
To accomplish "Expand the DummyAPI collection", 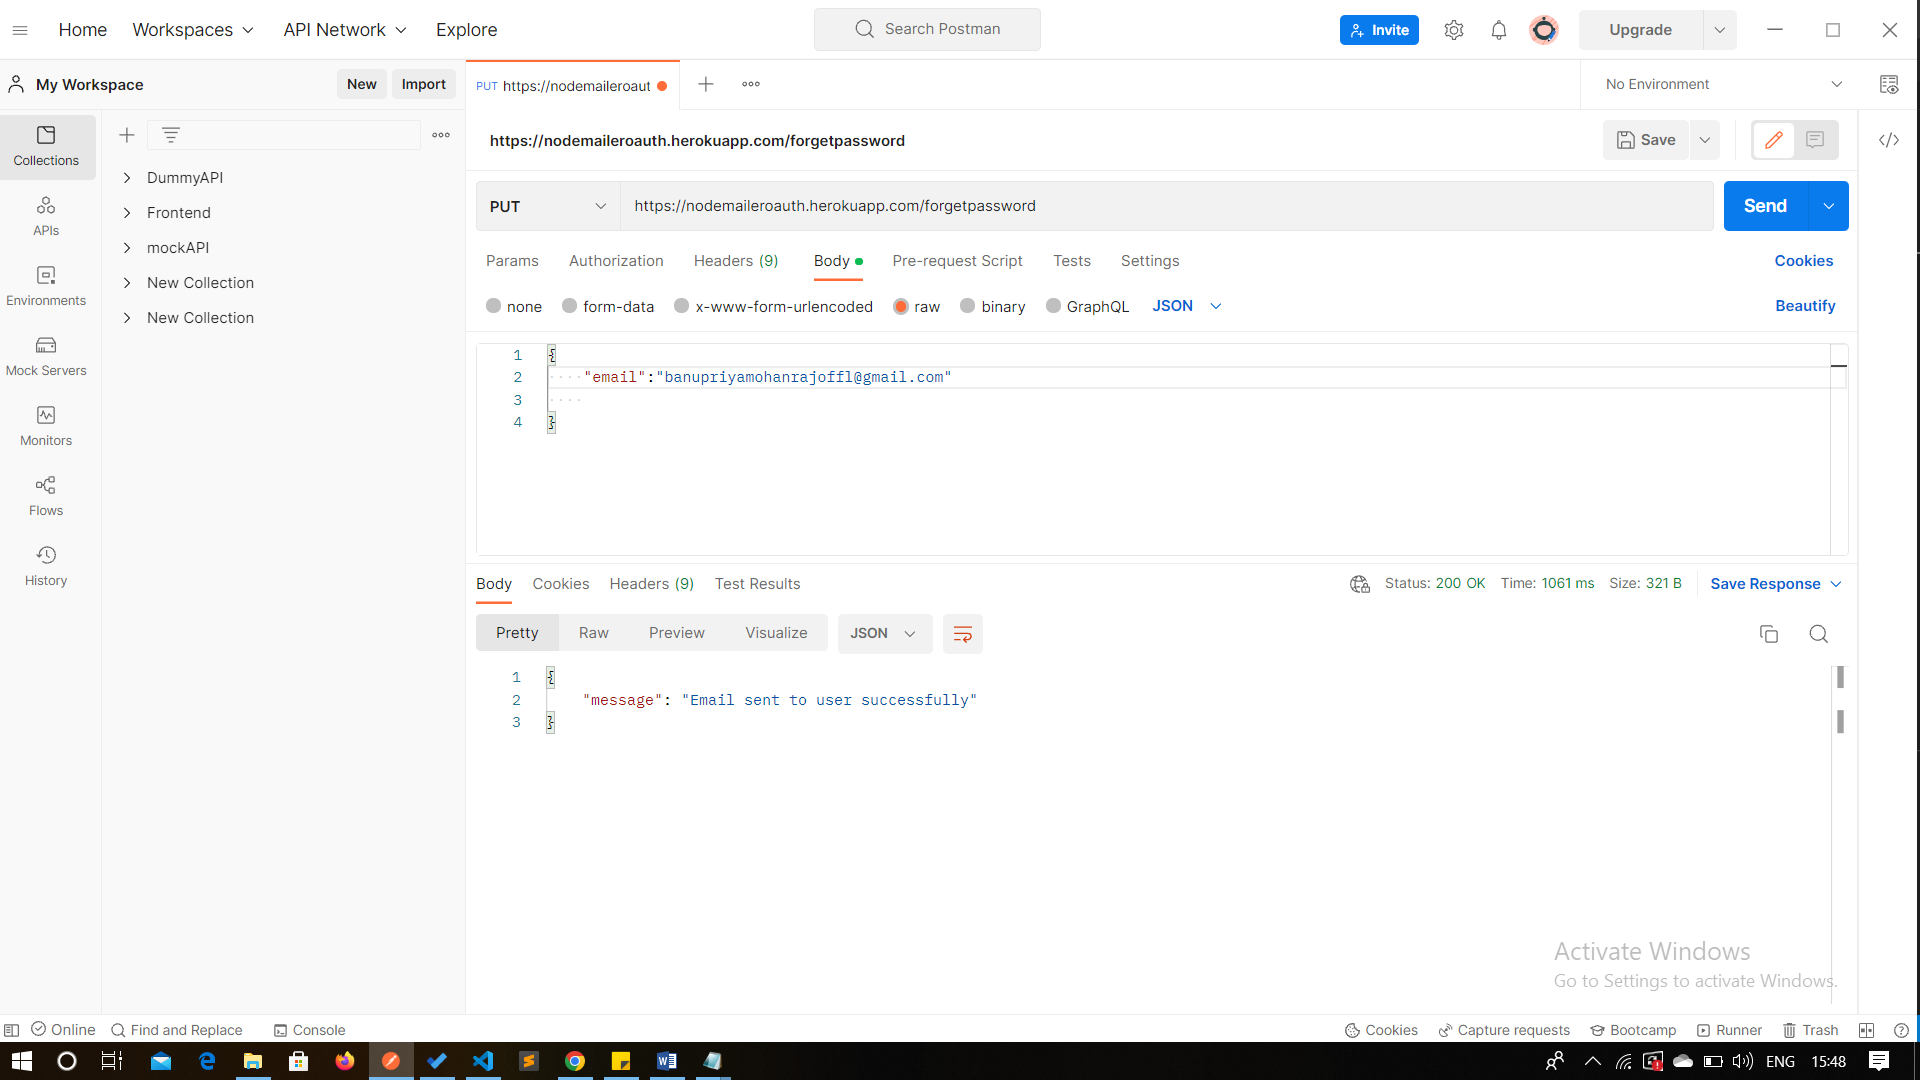I will click(x=127, y=178).
